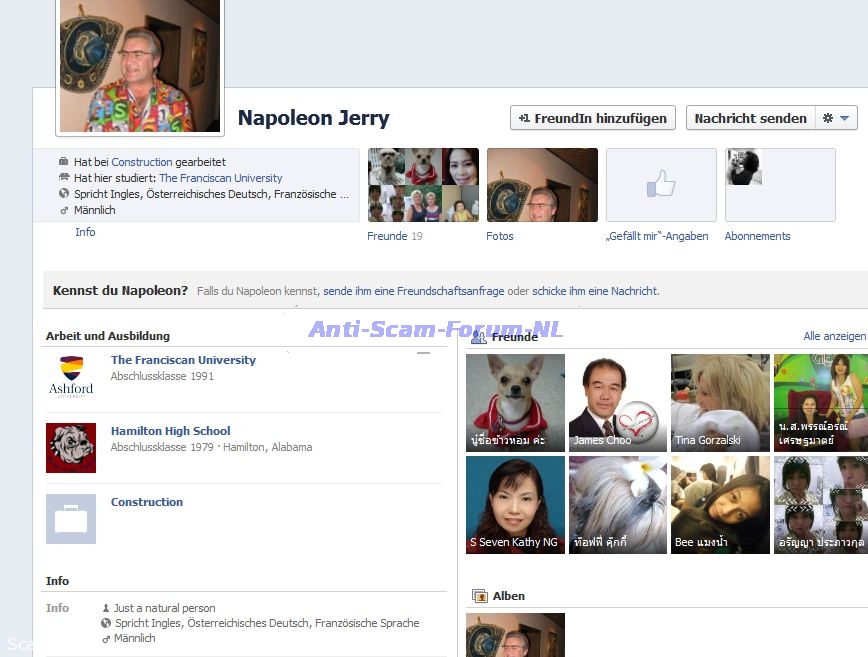Image resolution: width=868 pixels, height=657 pixels.
Task: Open "Alle anzeigen" friends link
Action: [x=834, y=337]
